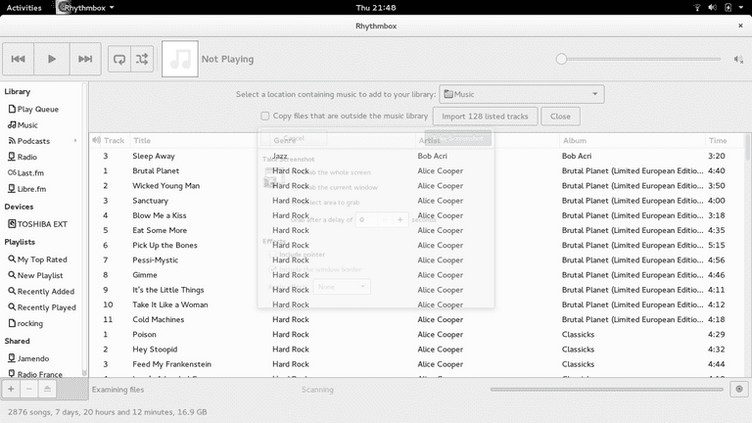Open New Playlist in sidebar
This screenshot has width=752, height=423.
click(35, 275)
